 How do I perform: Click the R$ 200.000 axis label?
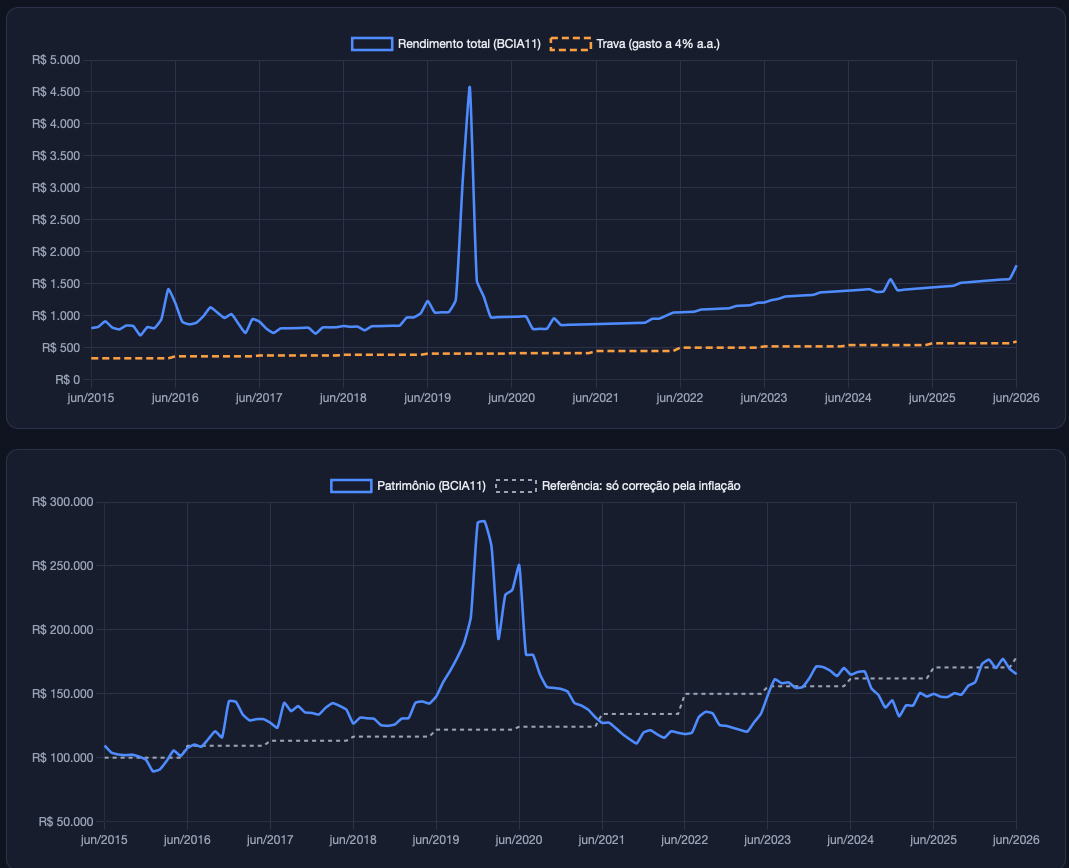[63, 629]
